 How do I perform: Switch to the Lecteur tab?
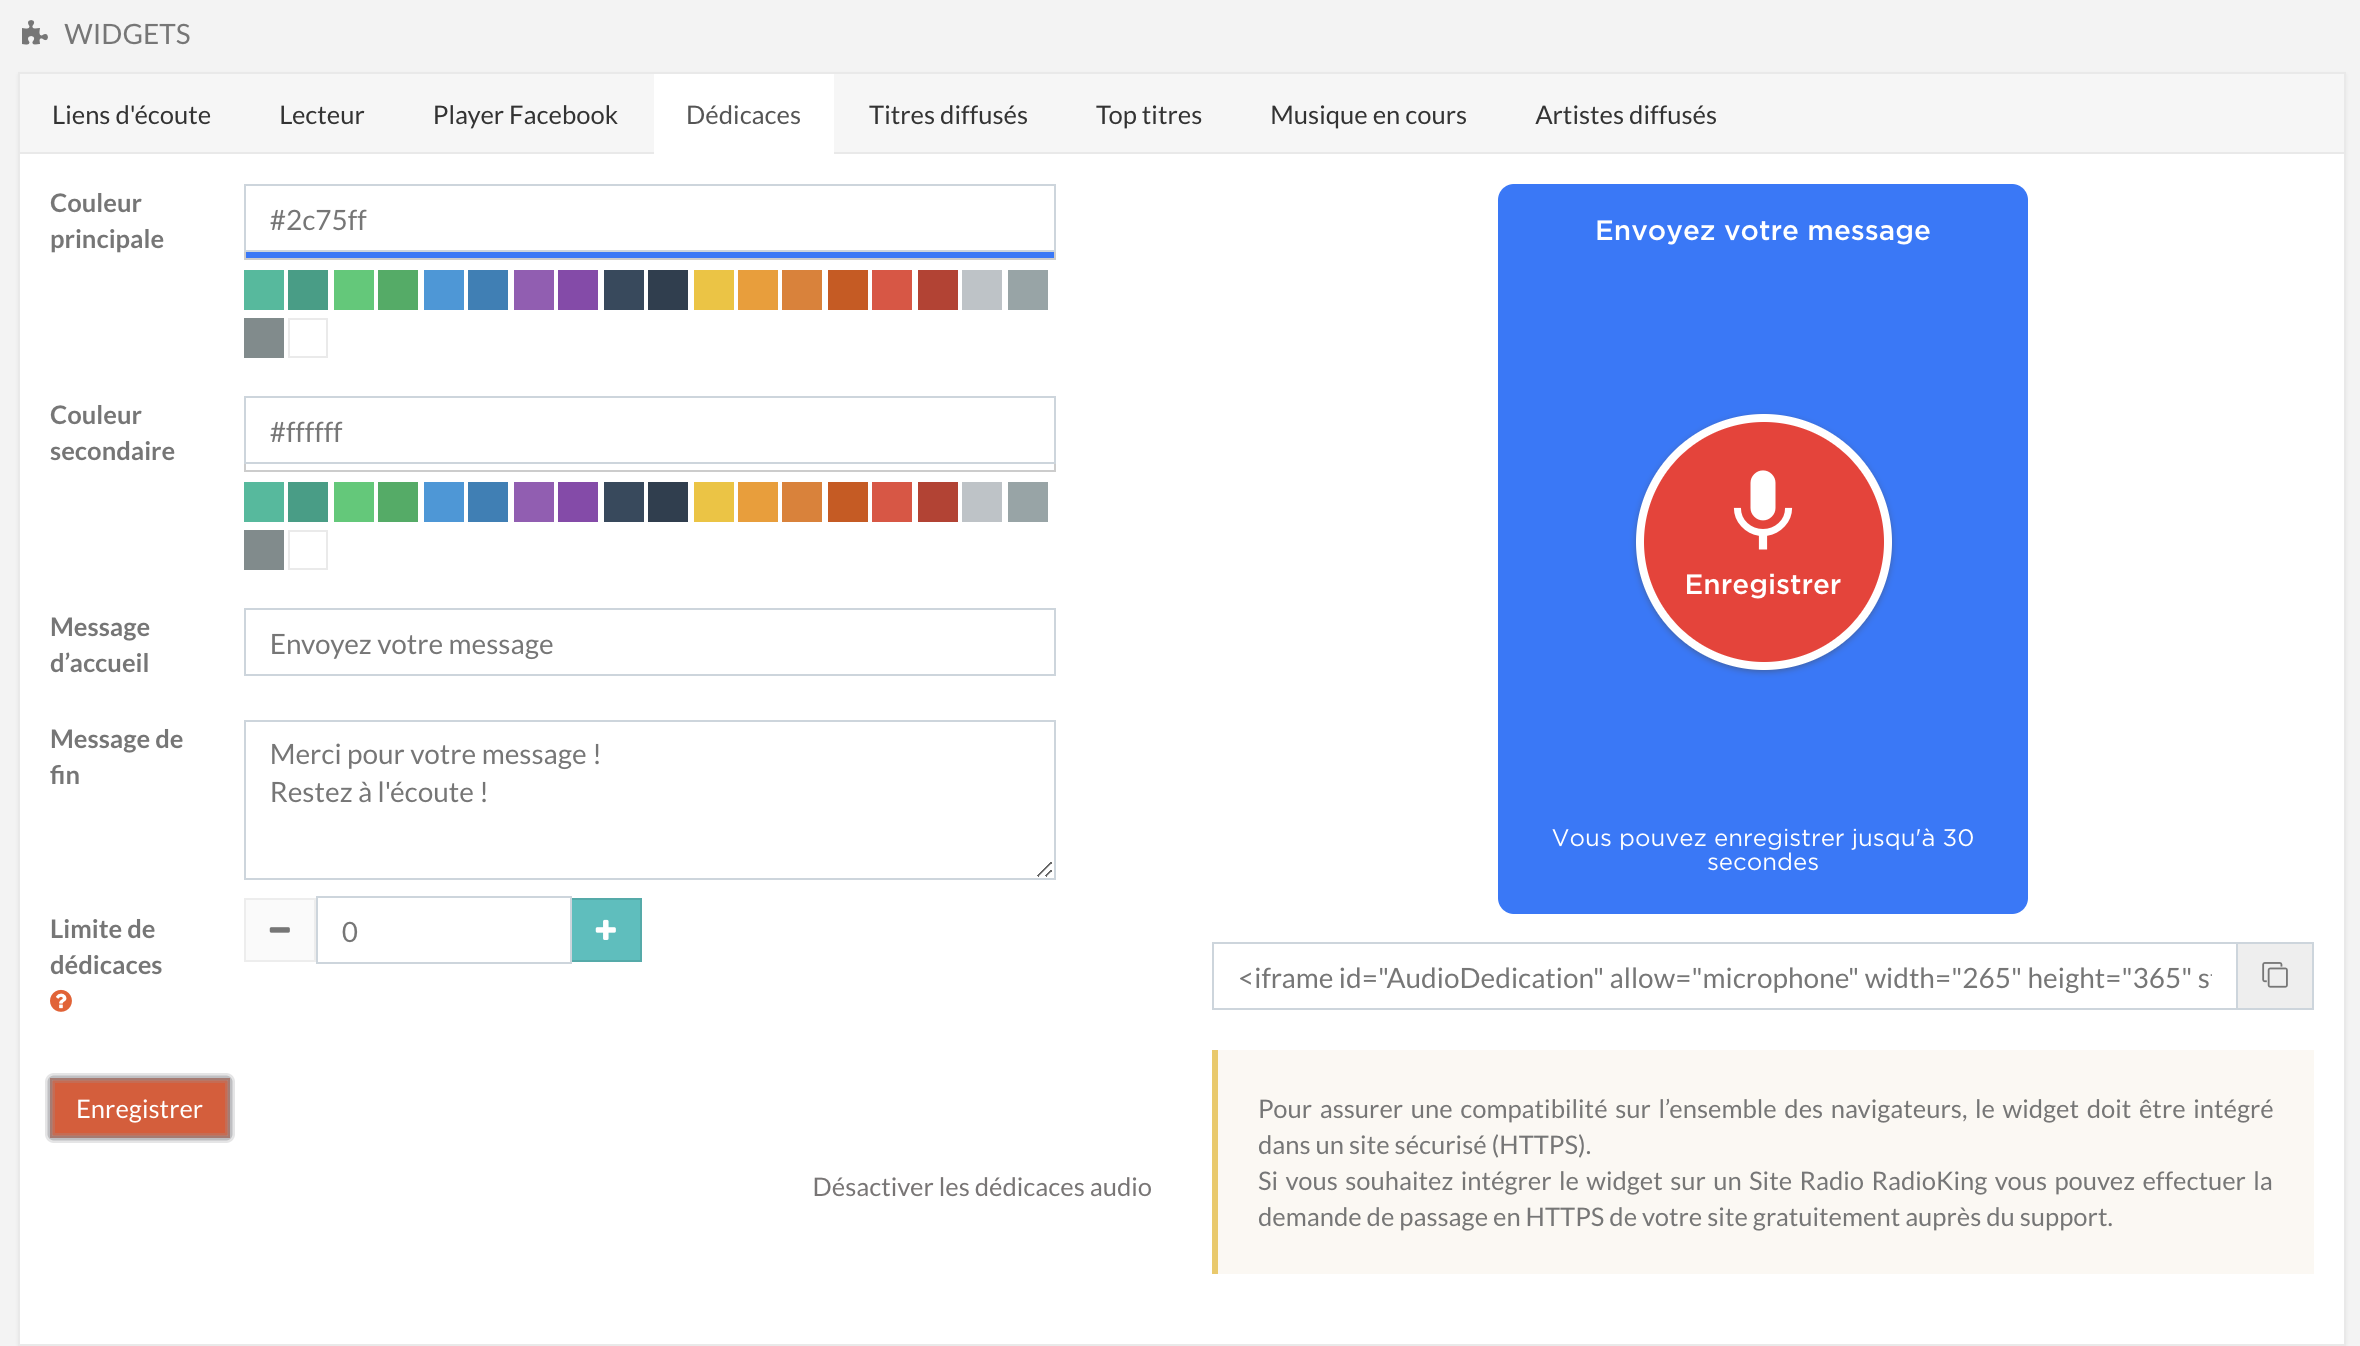point(322,115)
